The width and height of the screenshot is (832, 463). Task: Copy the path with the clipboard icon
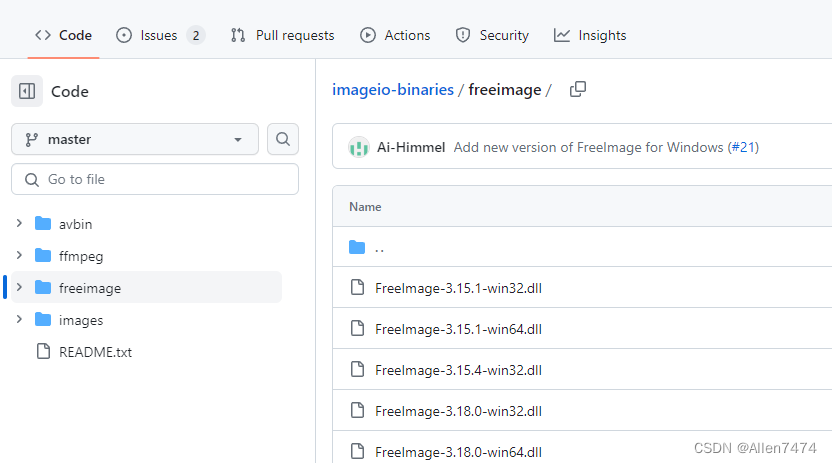click(578, 89)
